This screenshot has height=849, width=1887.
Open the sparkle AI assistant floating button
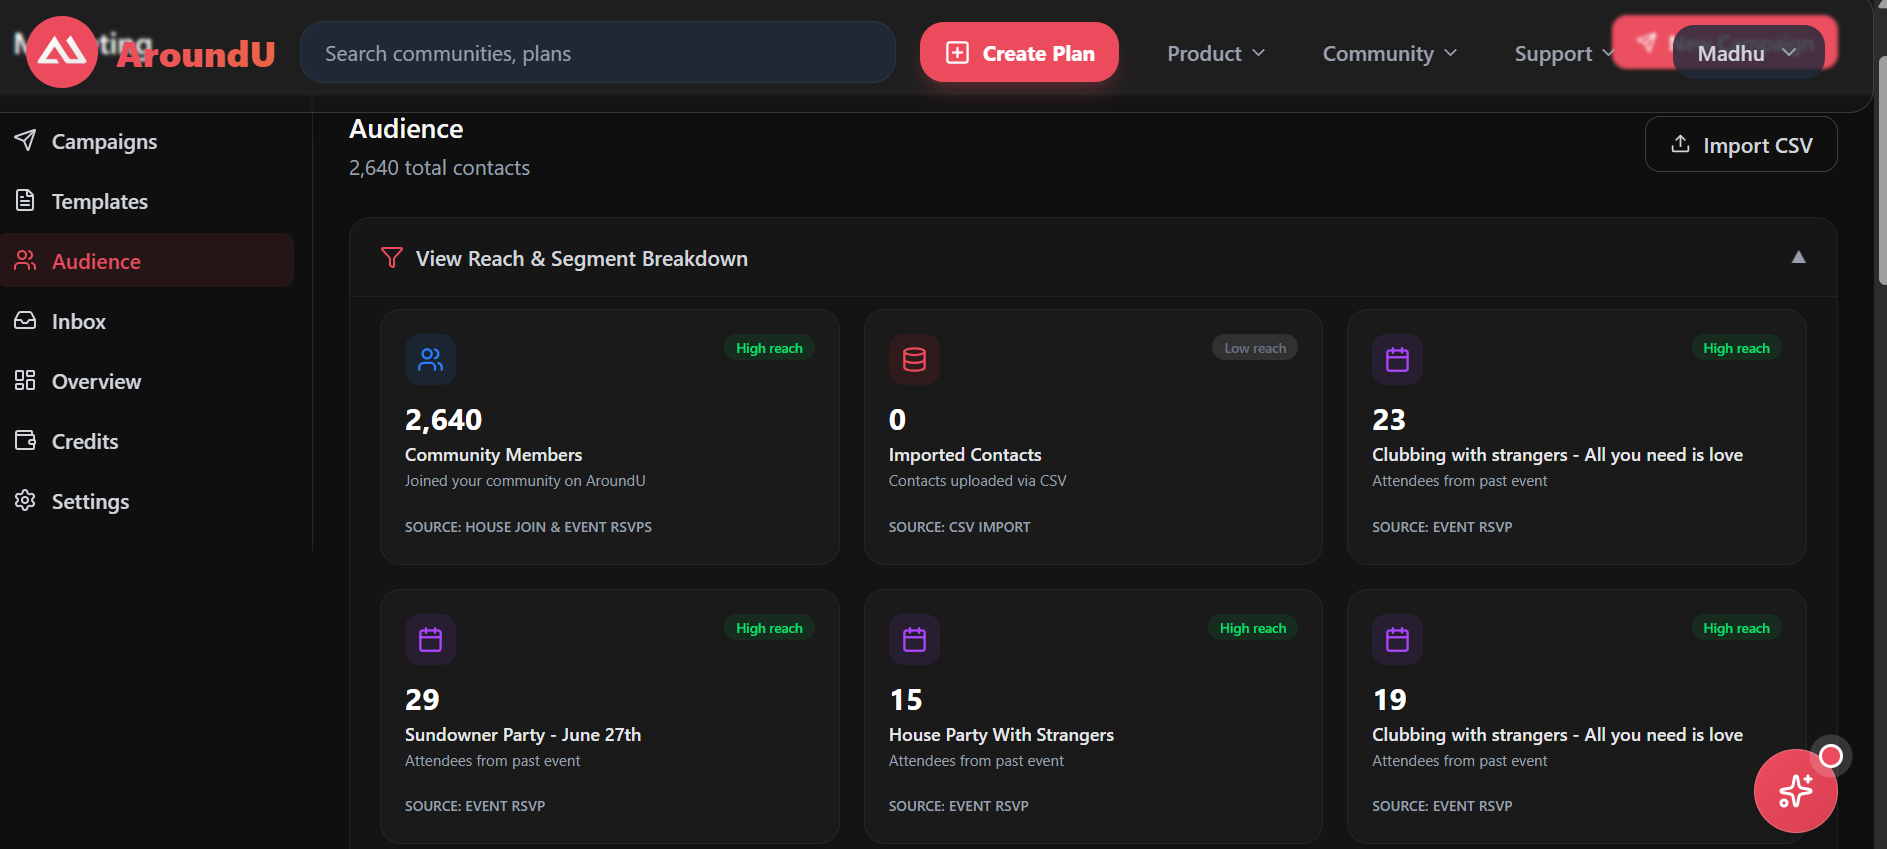[x=1795, y=791]
